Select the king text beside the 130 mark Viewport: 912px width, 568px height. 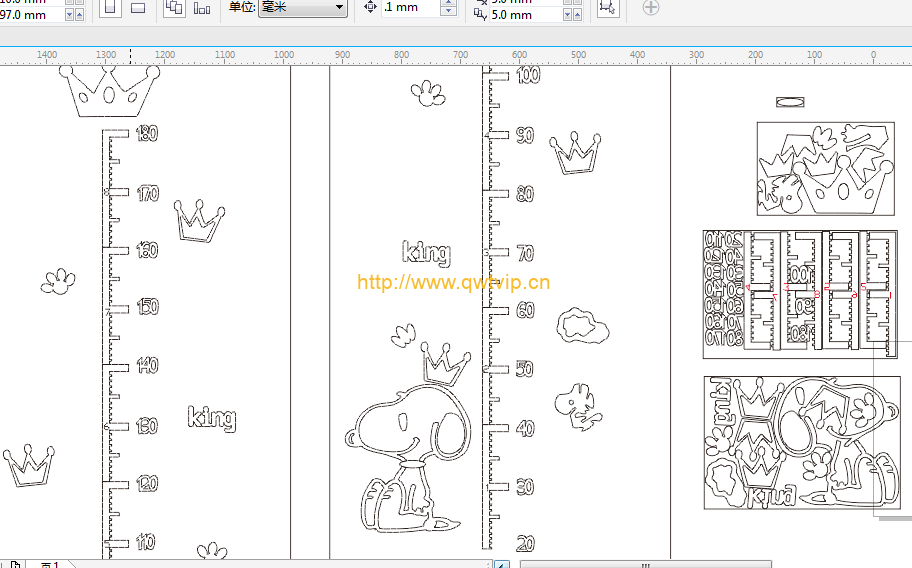coord(212,417)
